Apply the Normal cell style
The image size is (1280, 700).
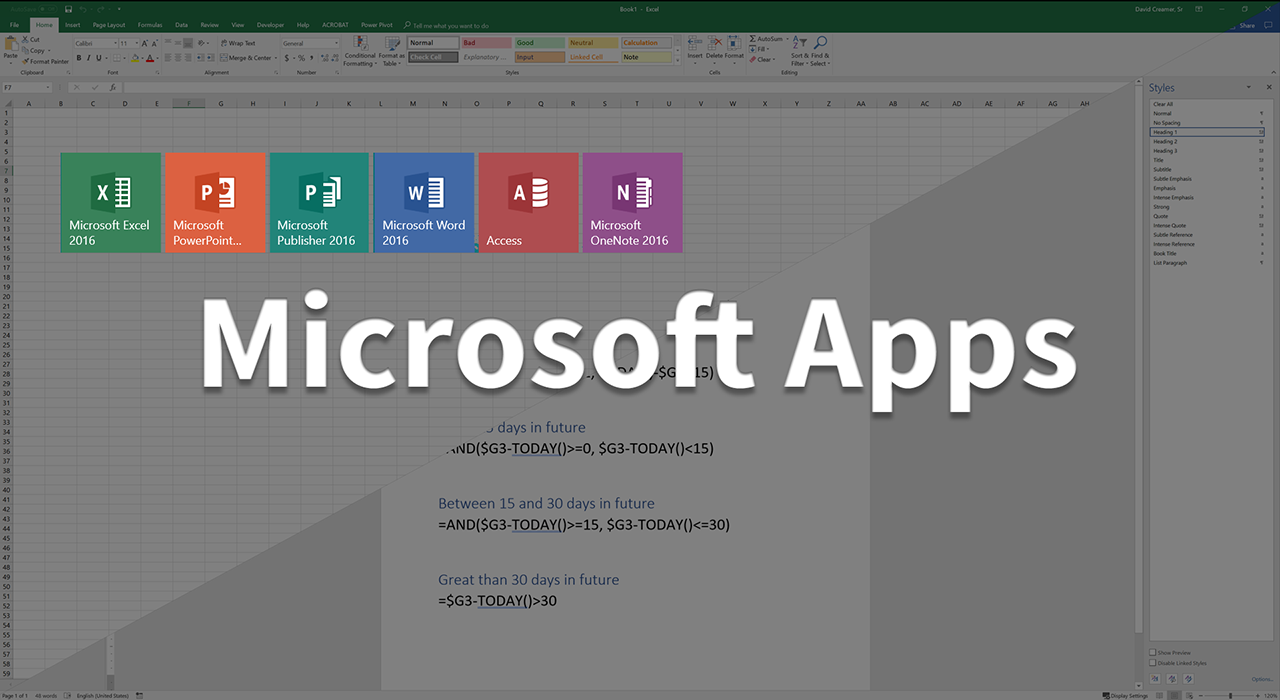click(433, 43)
